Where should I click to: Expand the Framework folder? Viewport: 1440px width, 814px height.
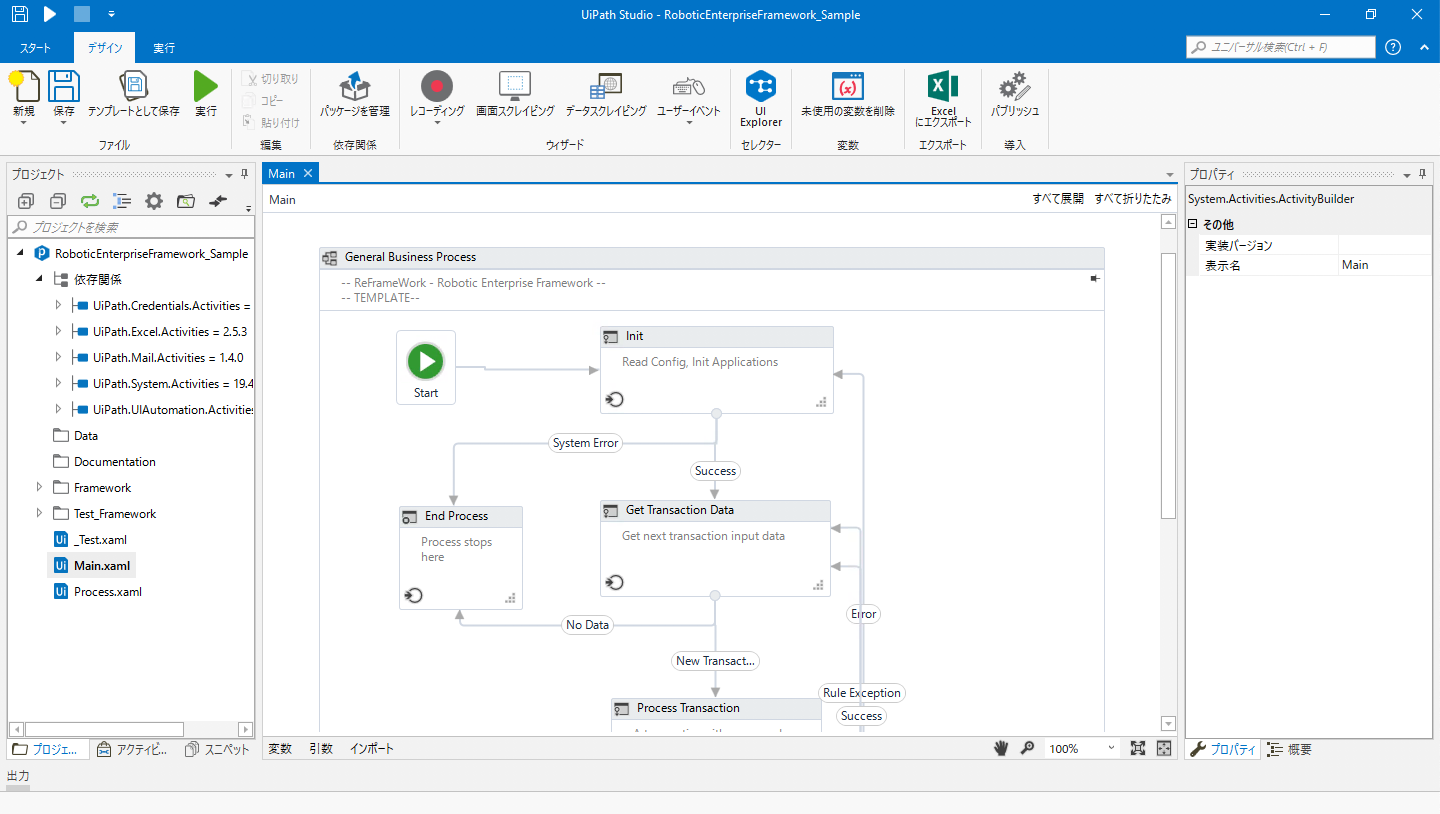point(40,487)
